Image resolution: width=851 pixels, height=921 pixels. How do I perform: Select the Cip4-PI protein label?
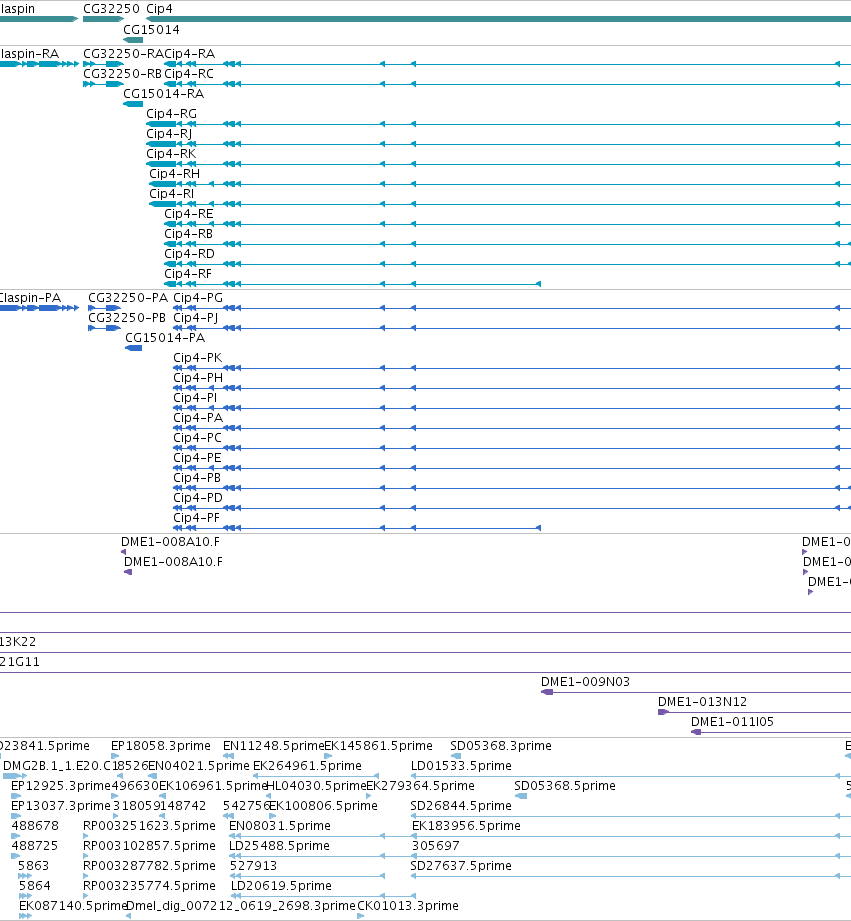point(195,398)
